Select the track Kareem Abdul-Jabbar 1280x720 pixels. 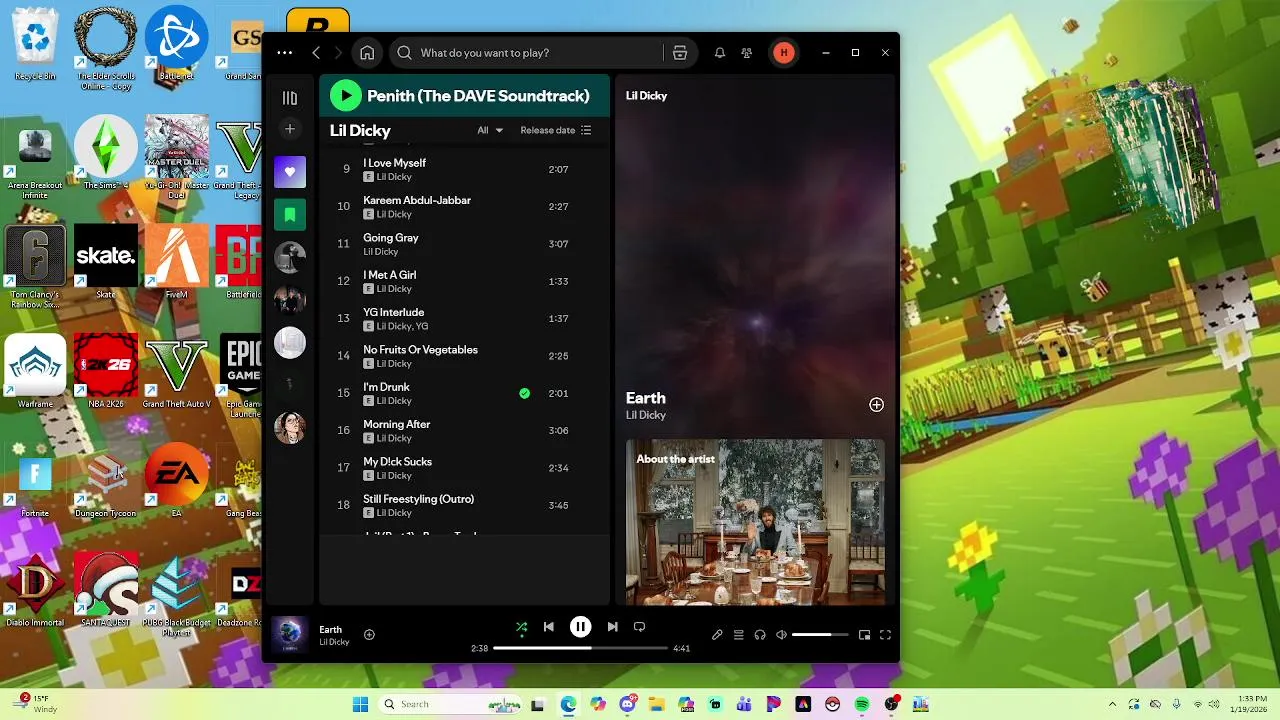[x=464, y=207]
